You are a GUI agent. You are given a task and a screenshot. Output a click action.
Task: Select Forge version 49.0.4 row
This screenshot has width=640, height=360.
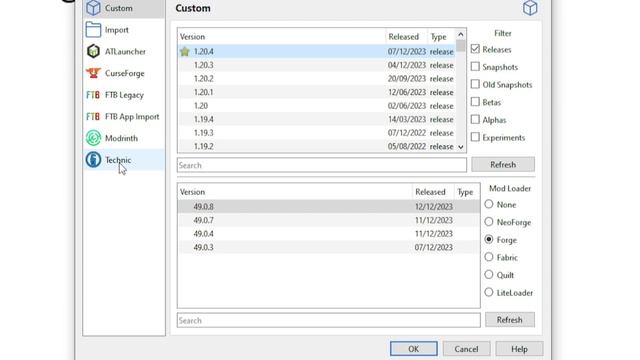point(329,233)
